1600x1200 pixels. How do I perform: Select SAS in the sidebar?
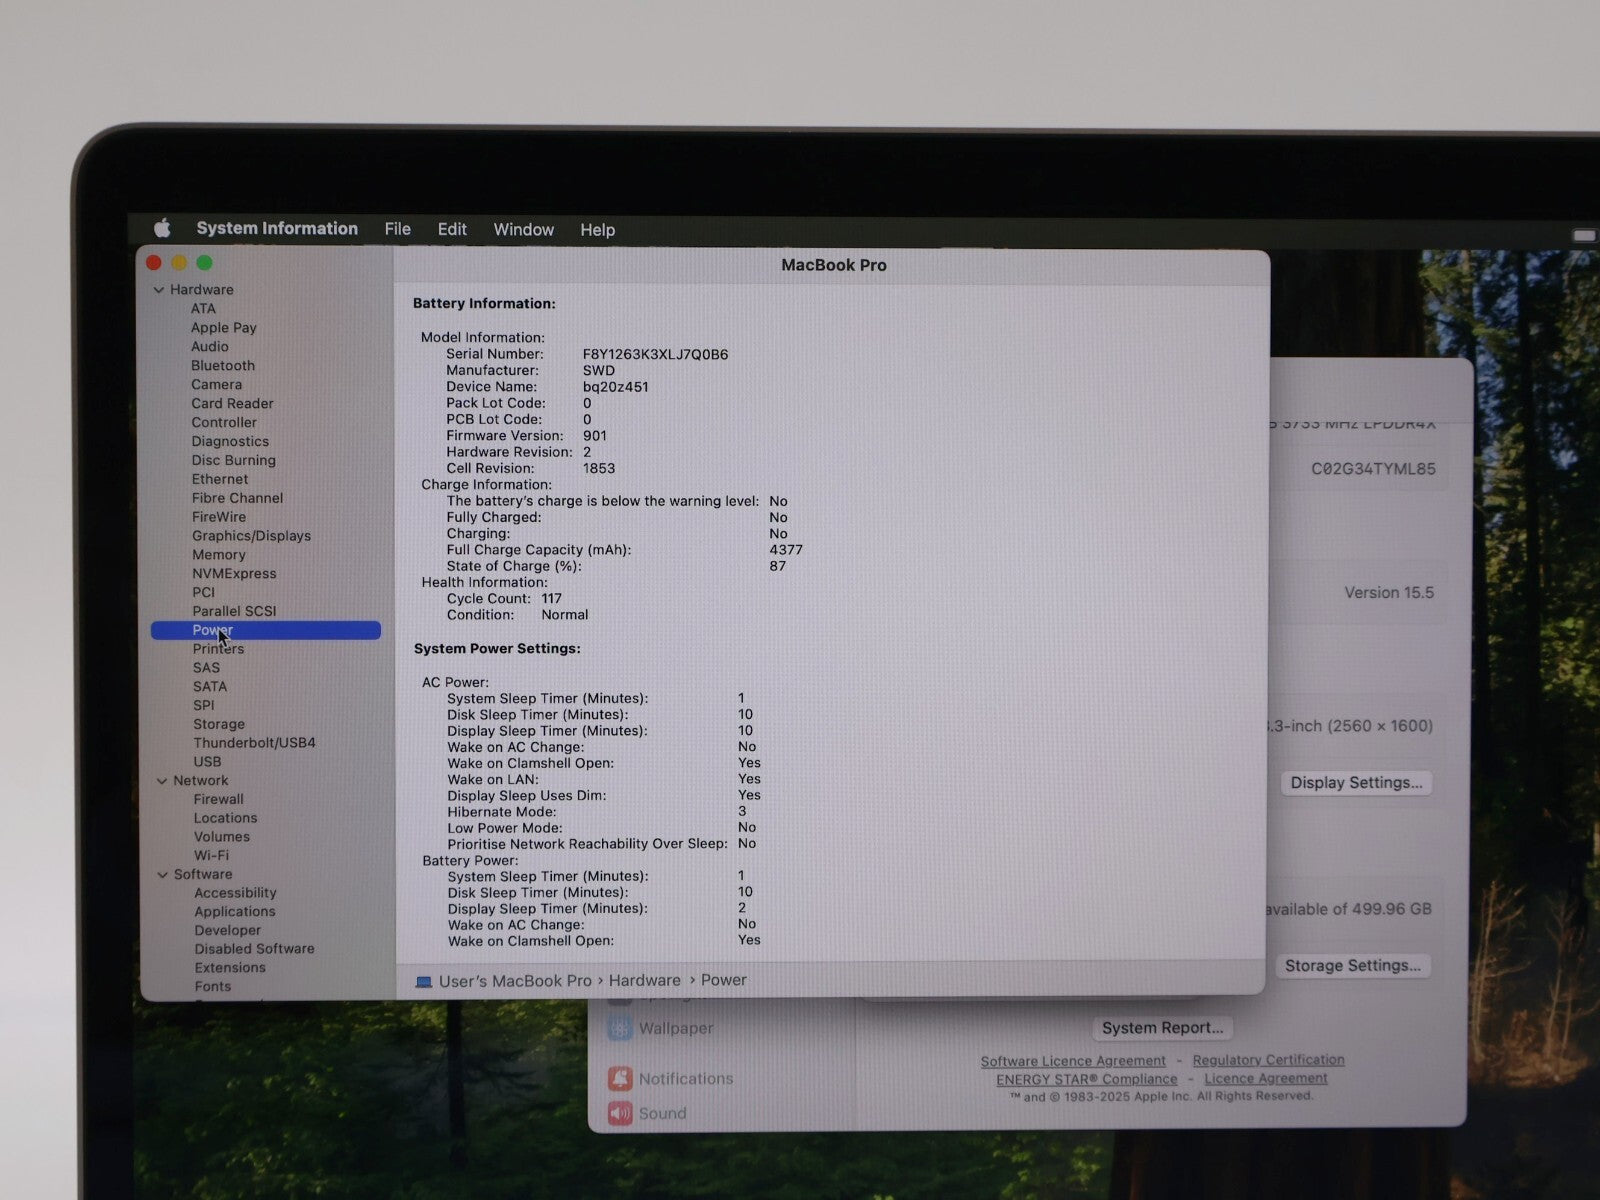tap(206, 668)
